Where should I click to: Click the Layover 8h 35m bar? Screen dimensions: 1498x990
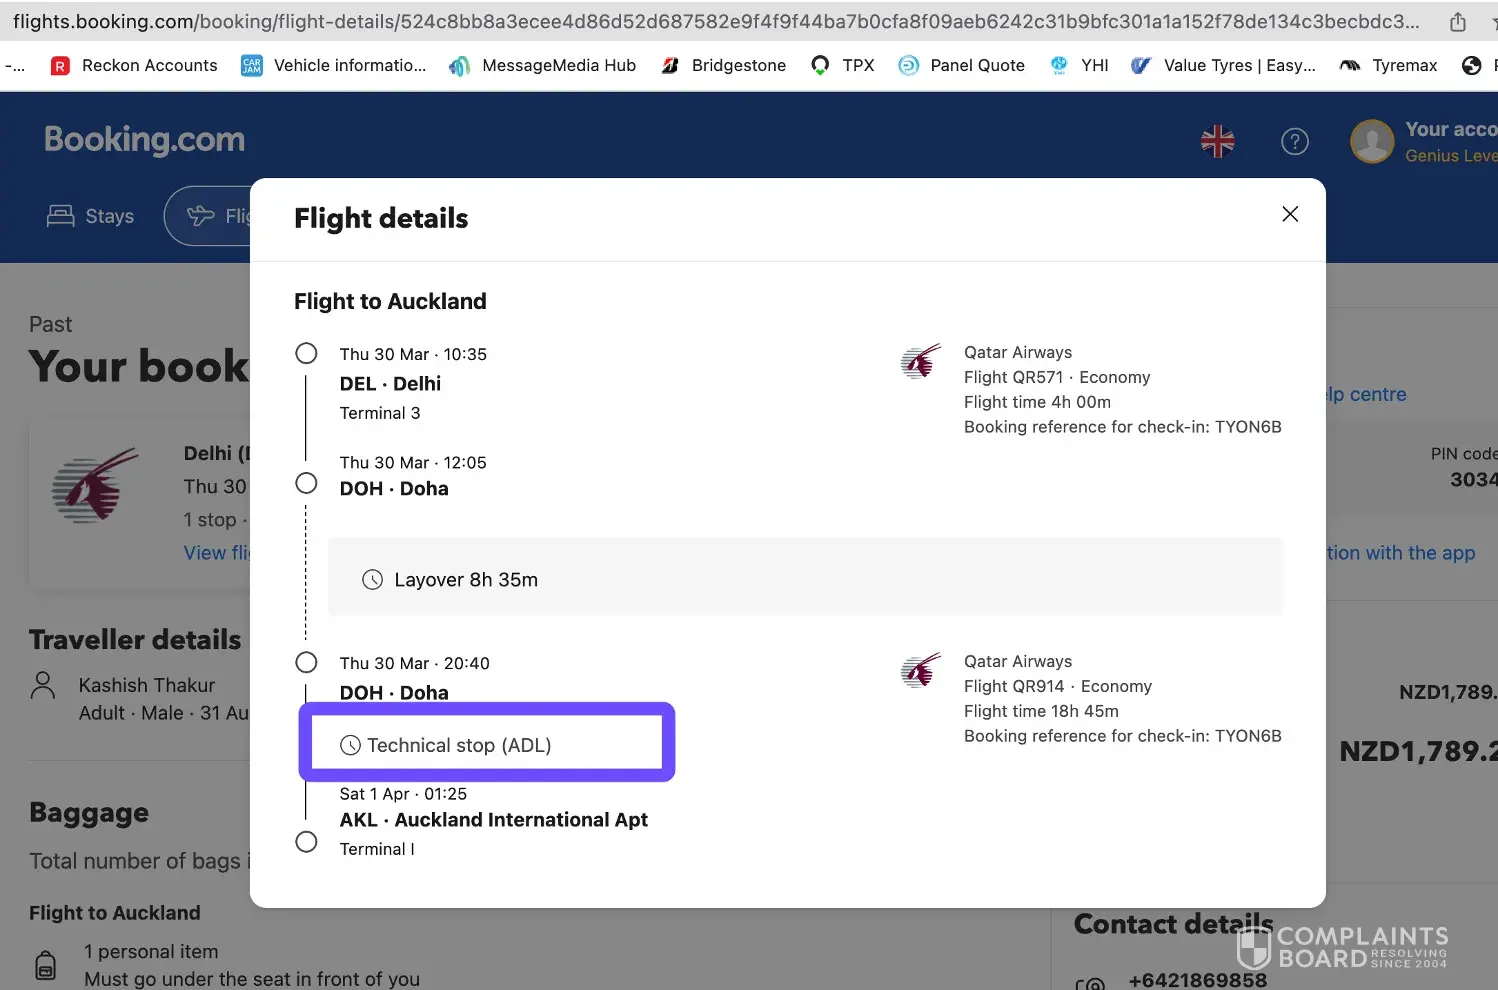click(x=804, y=579)
